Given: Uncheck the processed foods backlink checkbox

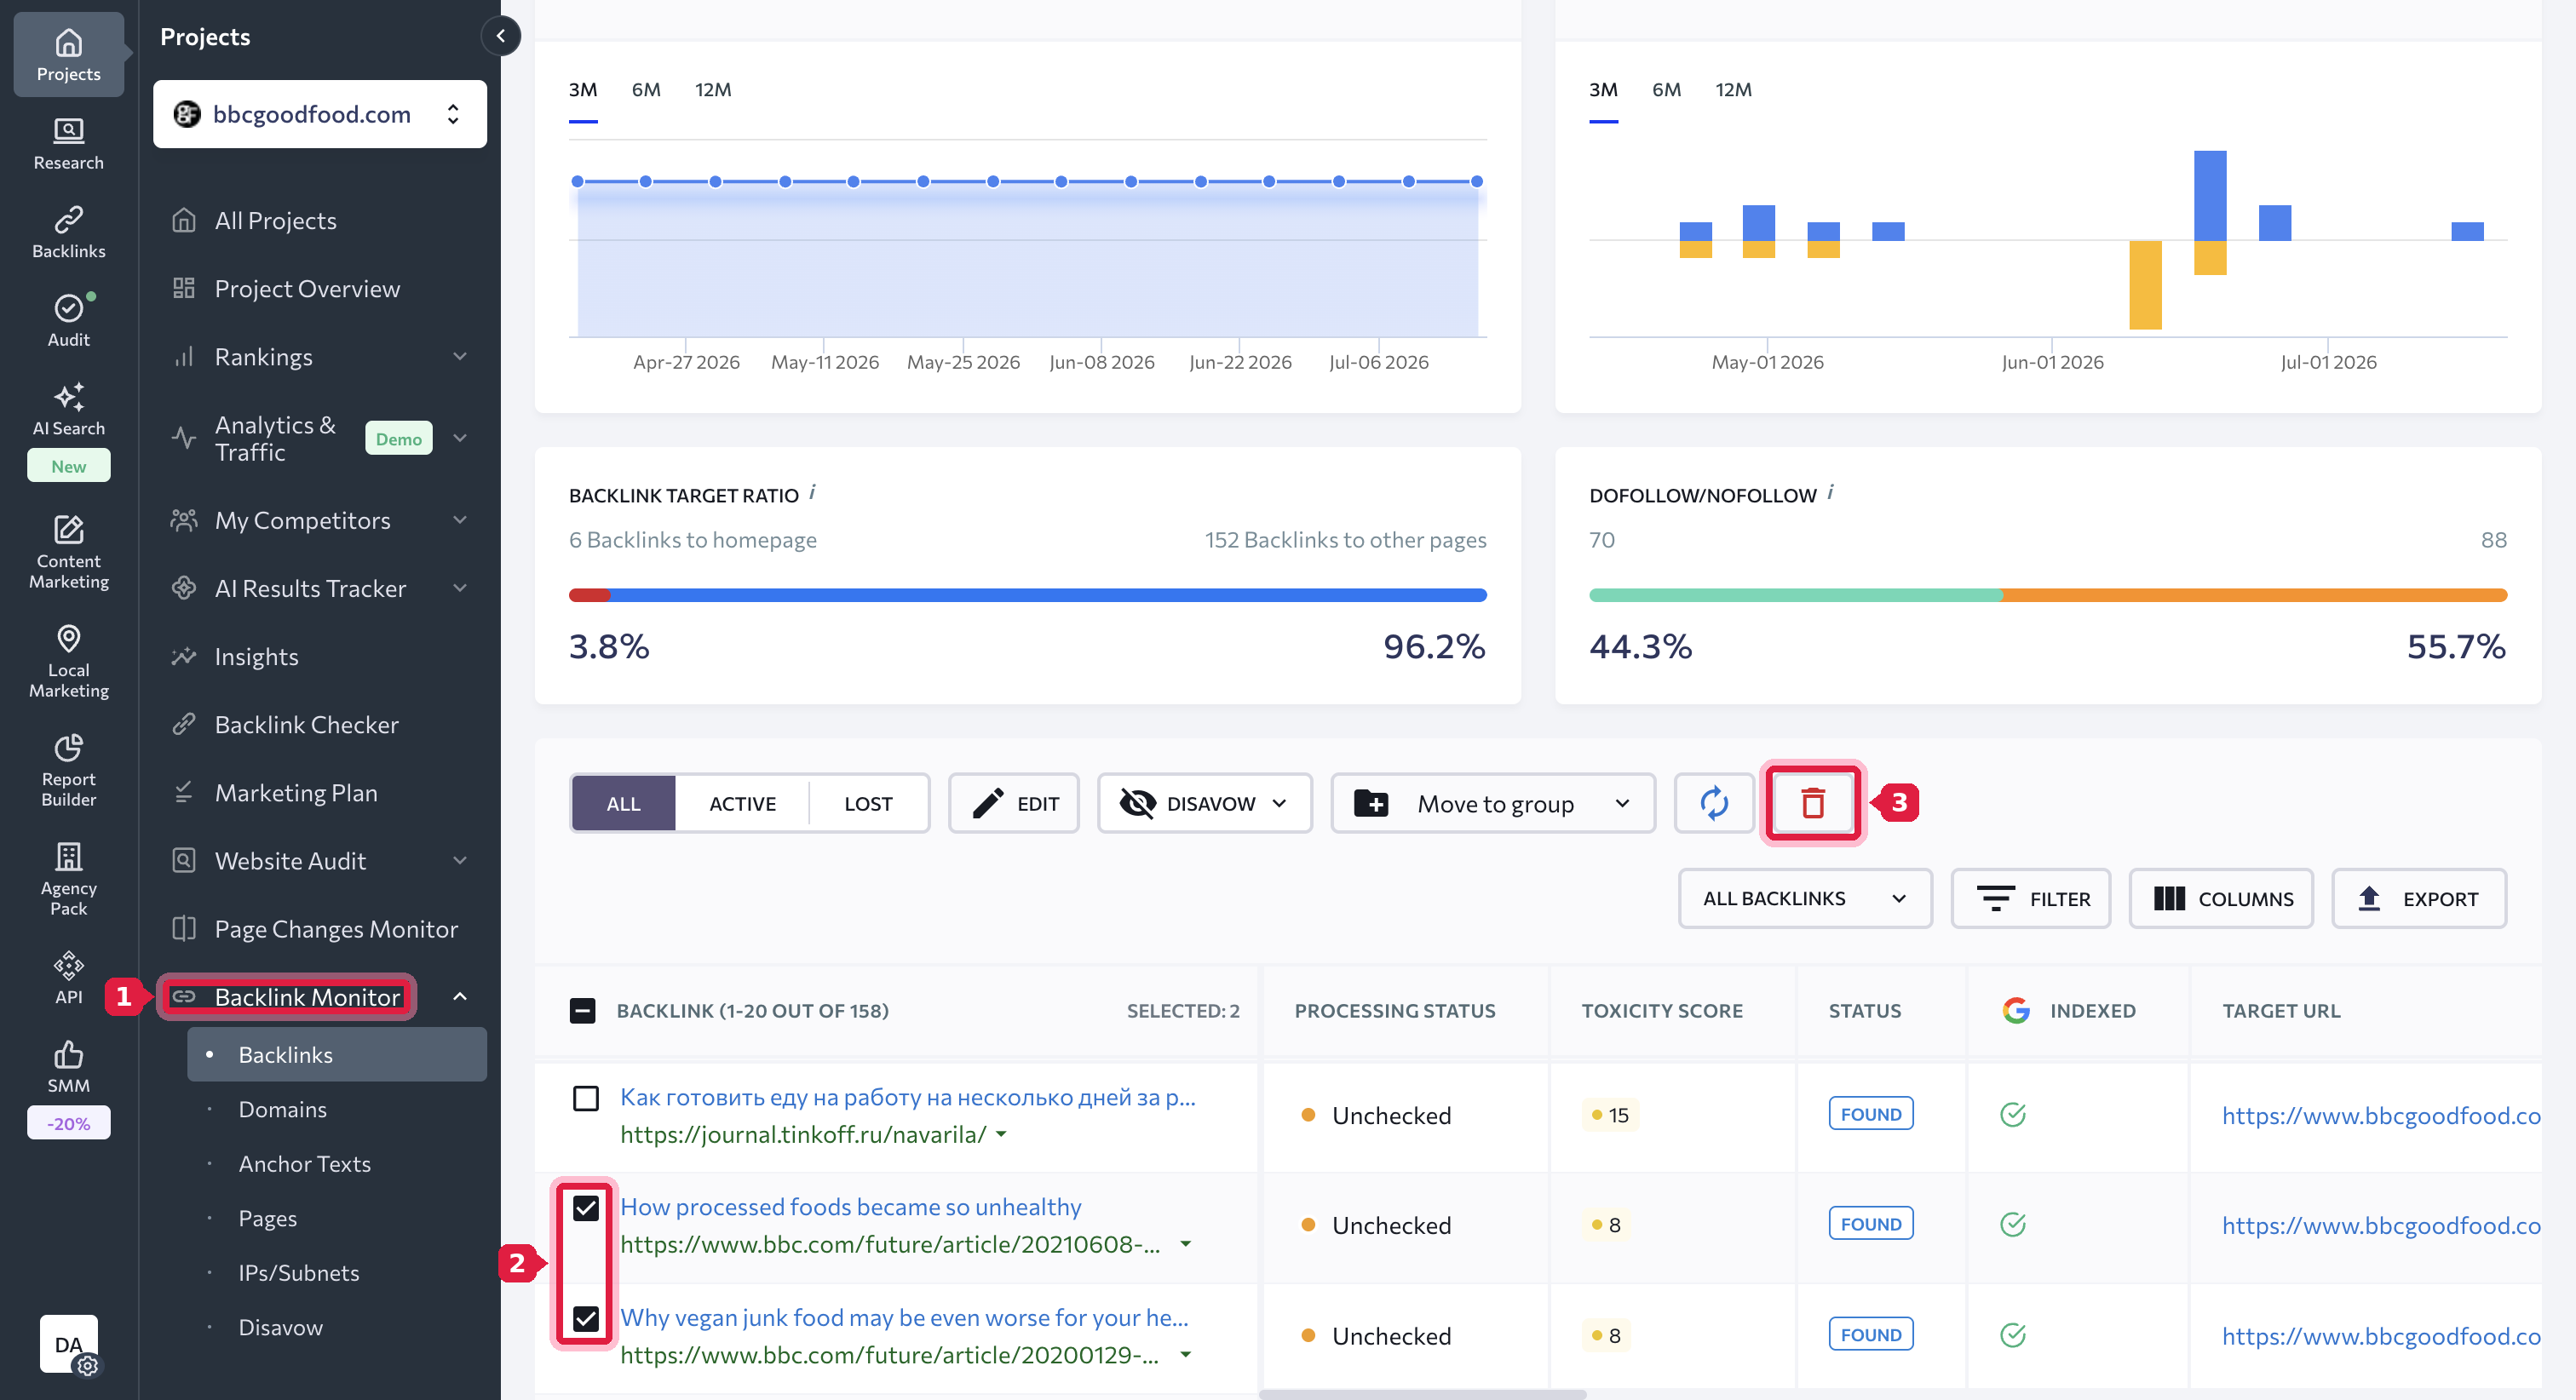Looking at the screenshot, I should (x=586, y=1208).
